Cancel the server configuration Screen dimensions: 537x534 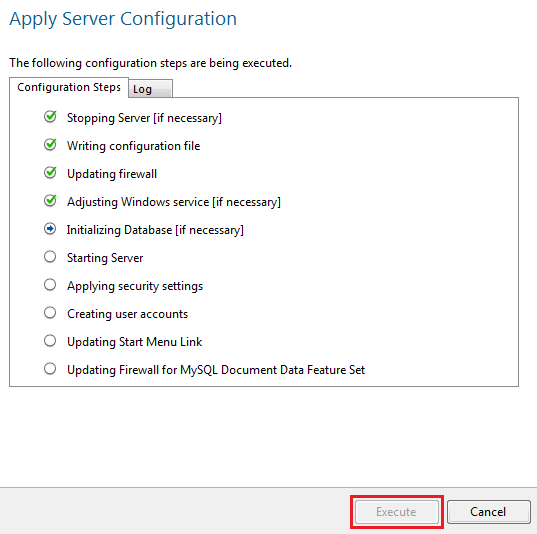[488, 512]
